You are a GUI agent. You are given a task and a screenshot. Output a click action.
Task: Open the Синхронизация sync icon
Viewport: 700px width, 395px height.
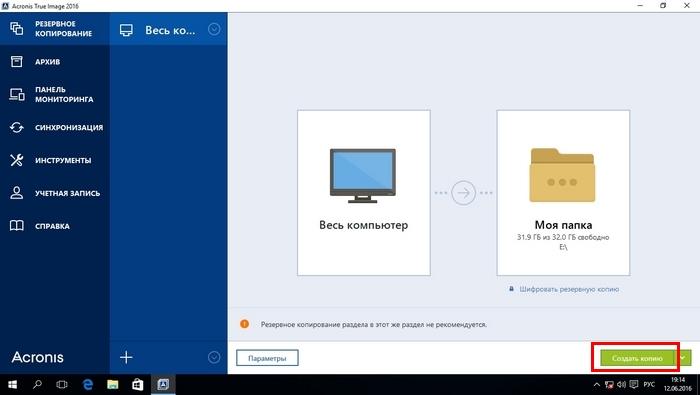click(x=17, y=127)
